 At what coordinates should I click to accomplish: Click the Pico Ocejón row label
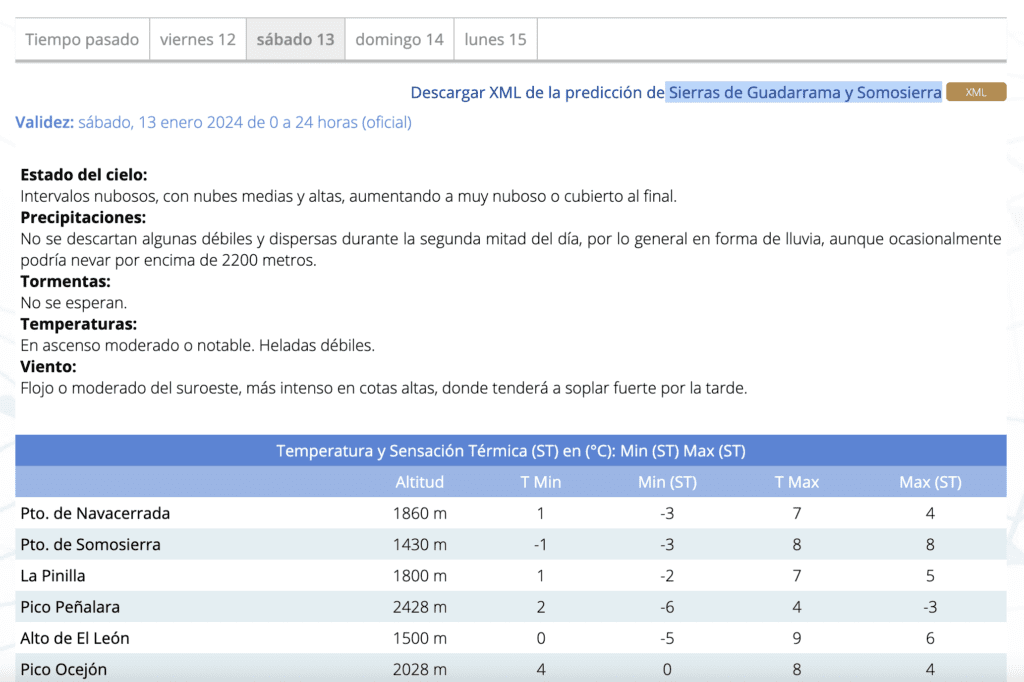coord(63,669)
